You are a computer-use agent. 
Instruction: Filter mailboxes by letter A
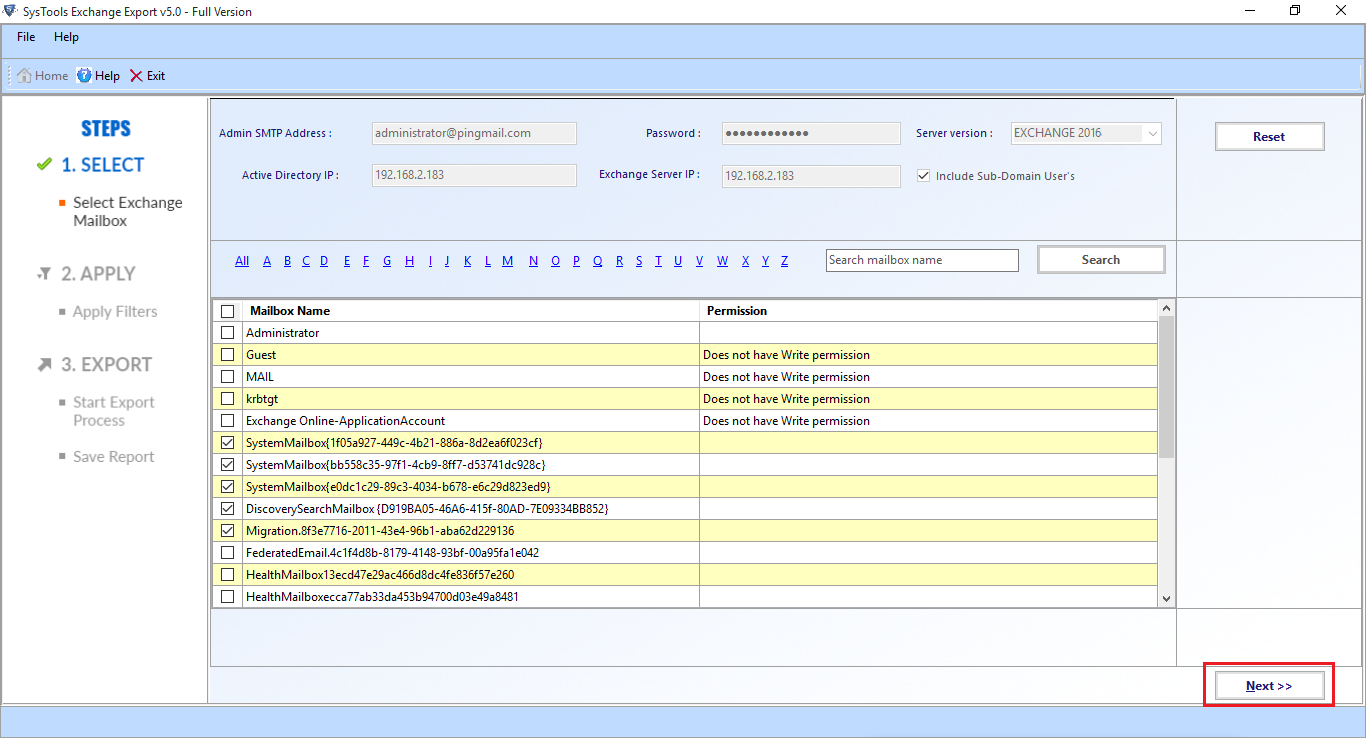coord(267,261)
